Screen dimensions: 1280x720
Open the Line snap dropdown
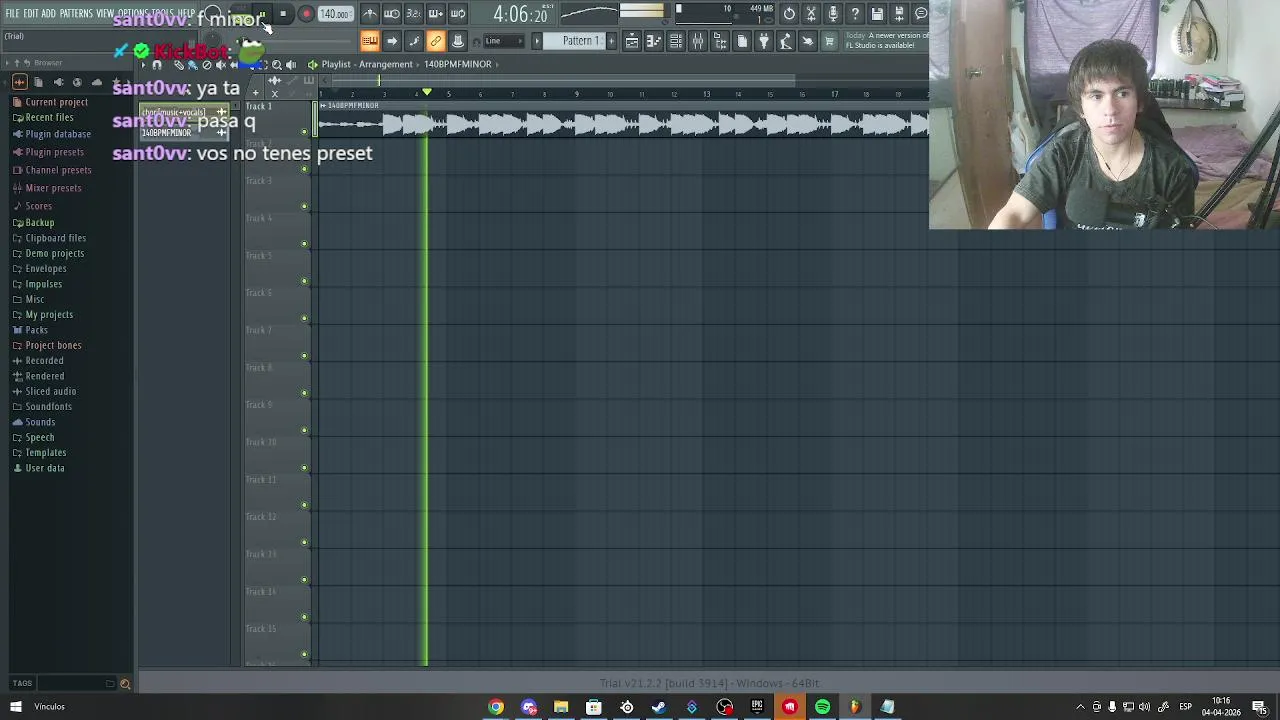504,41
